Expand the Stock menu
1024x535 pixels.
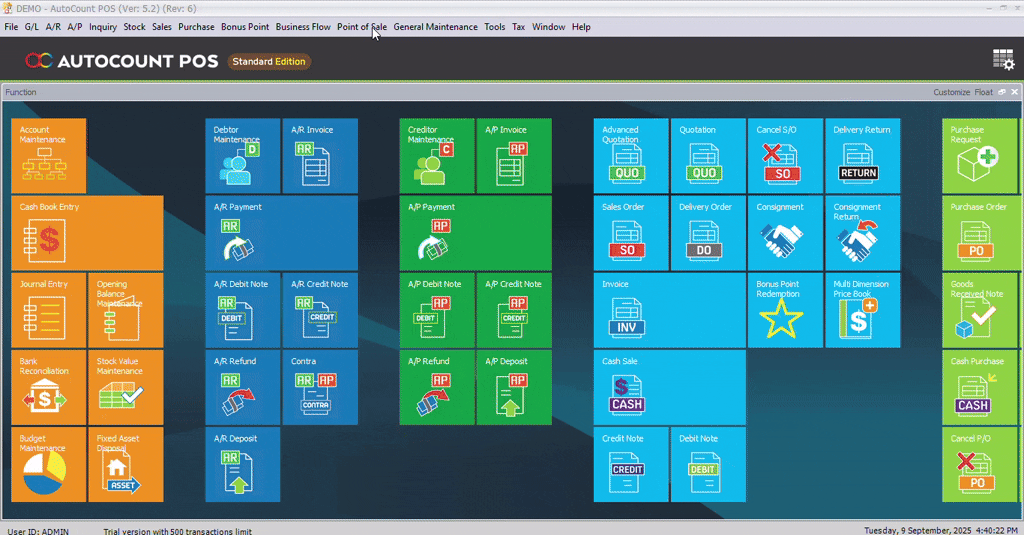(x=134, y=27)
